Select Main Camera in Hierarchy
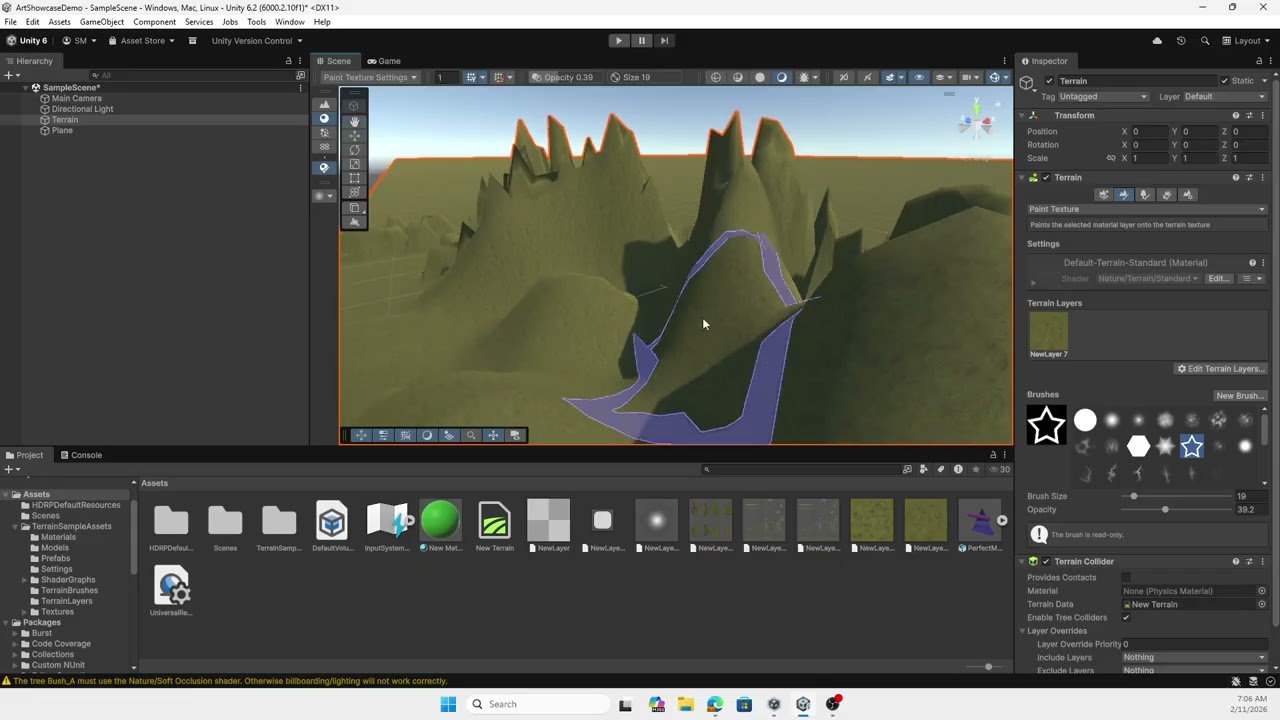This screenshot has height=720, width=1280. (x=76, y=99)
